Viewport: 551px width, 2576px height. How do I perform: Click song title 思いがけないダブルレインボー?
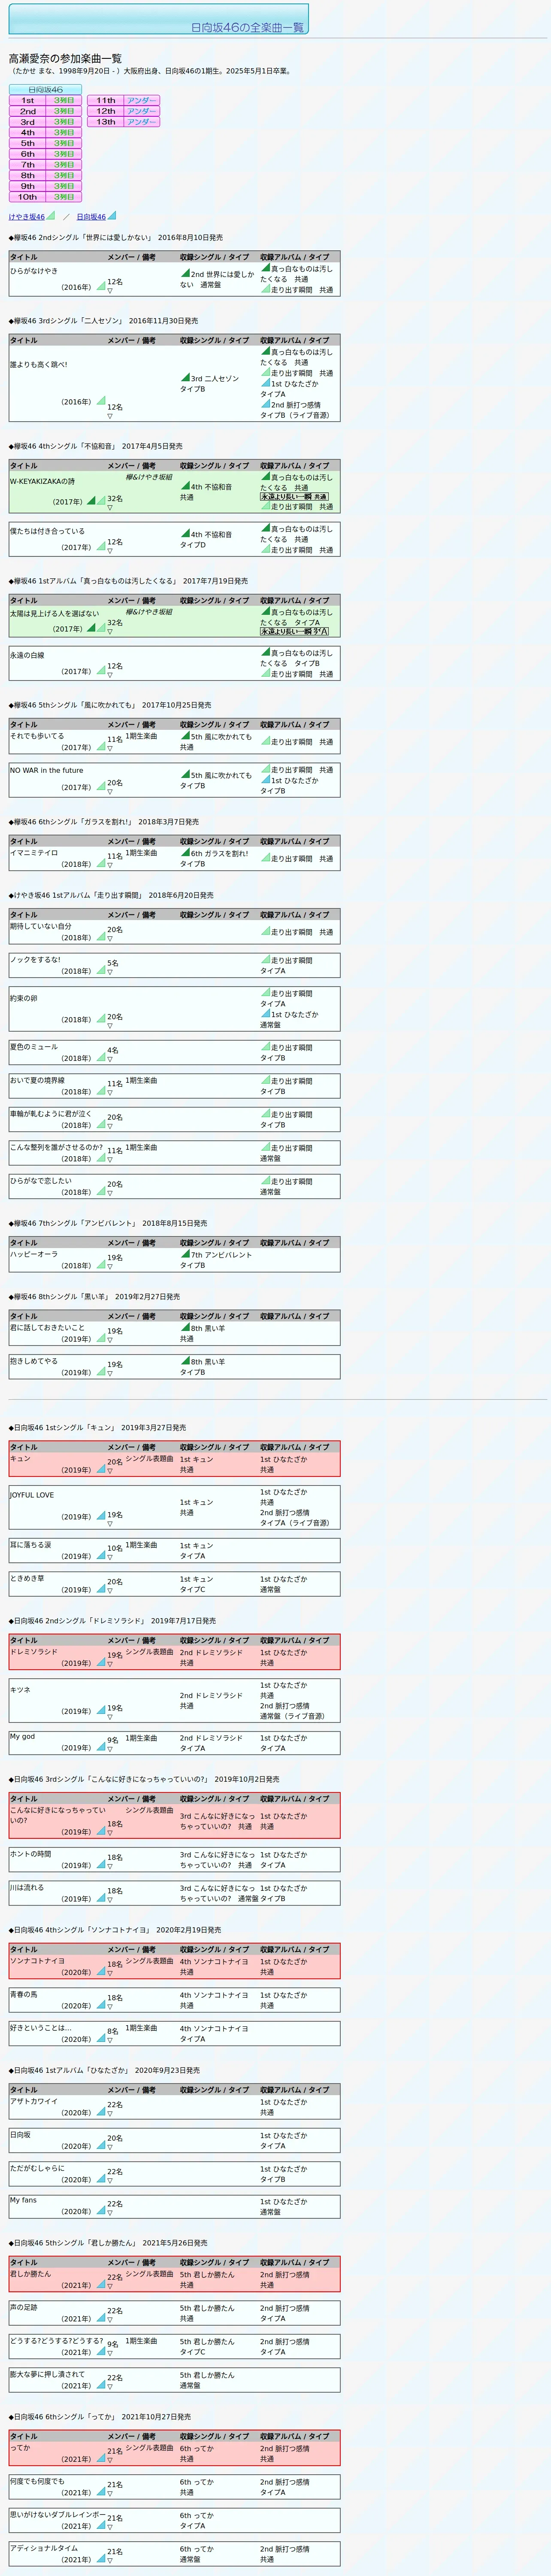click(x=57, y=2514)
